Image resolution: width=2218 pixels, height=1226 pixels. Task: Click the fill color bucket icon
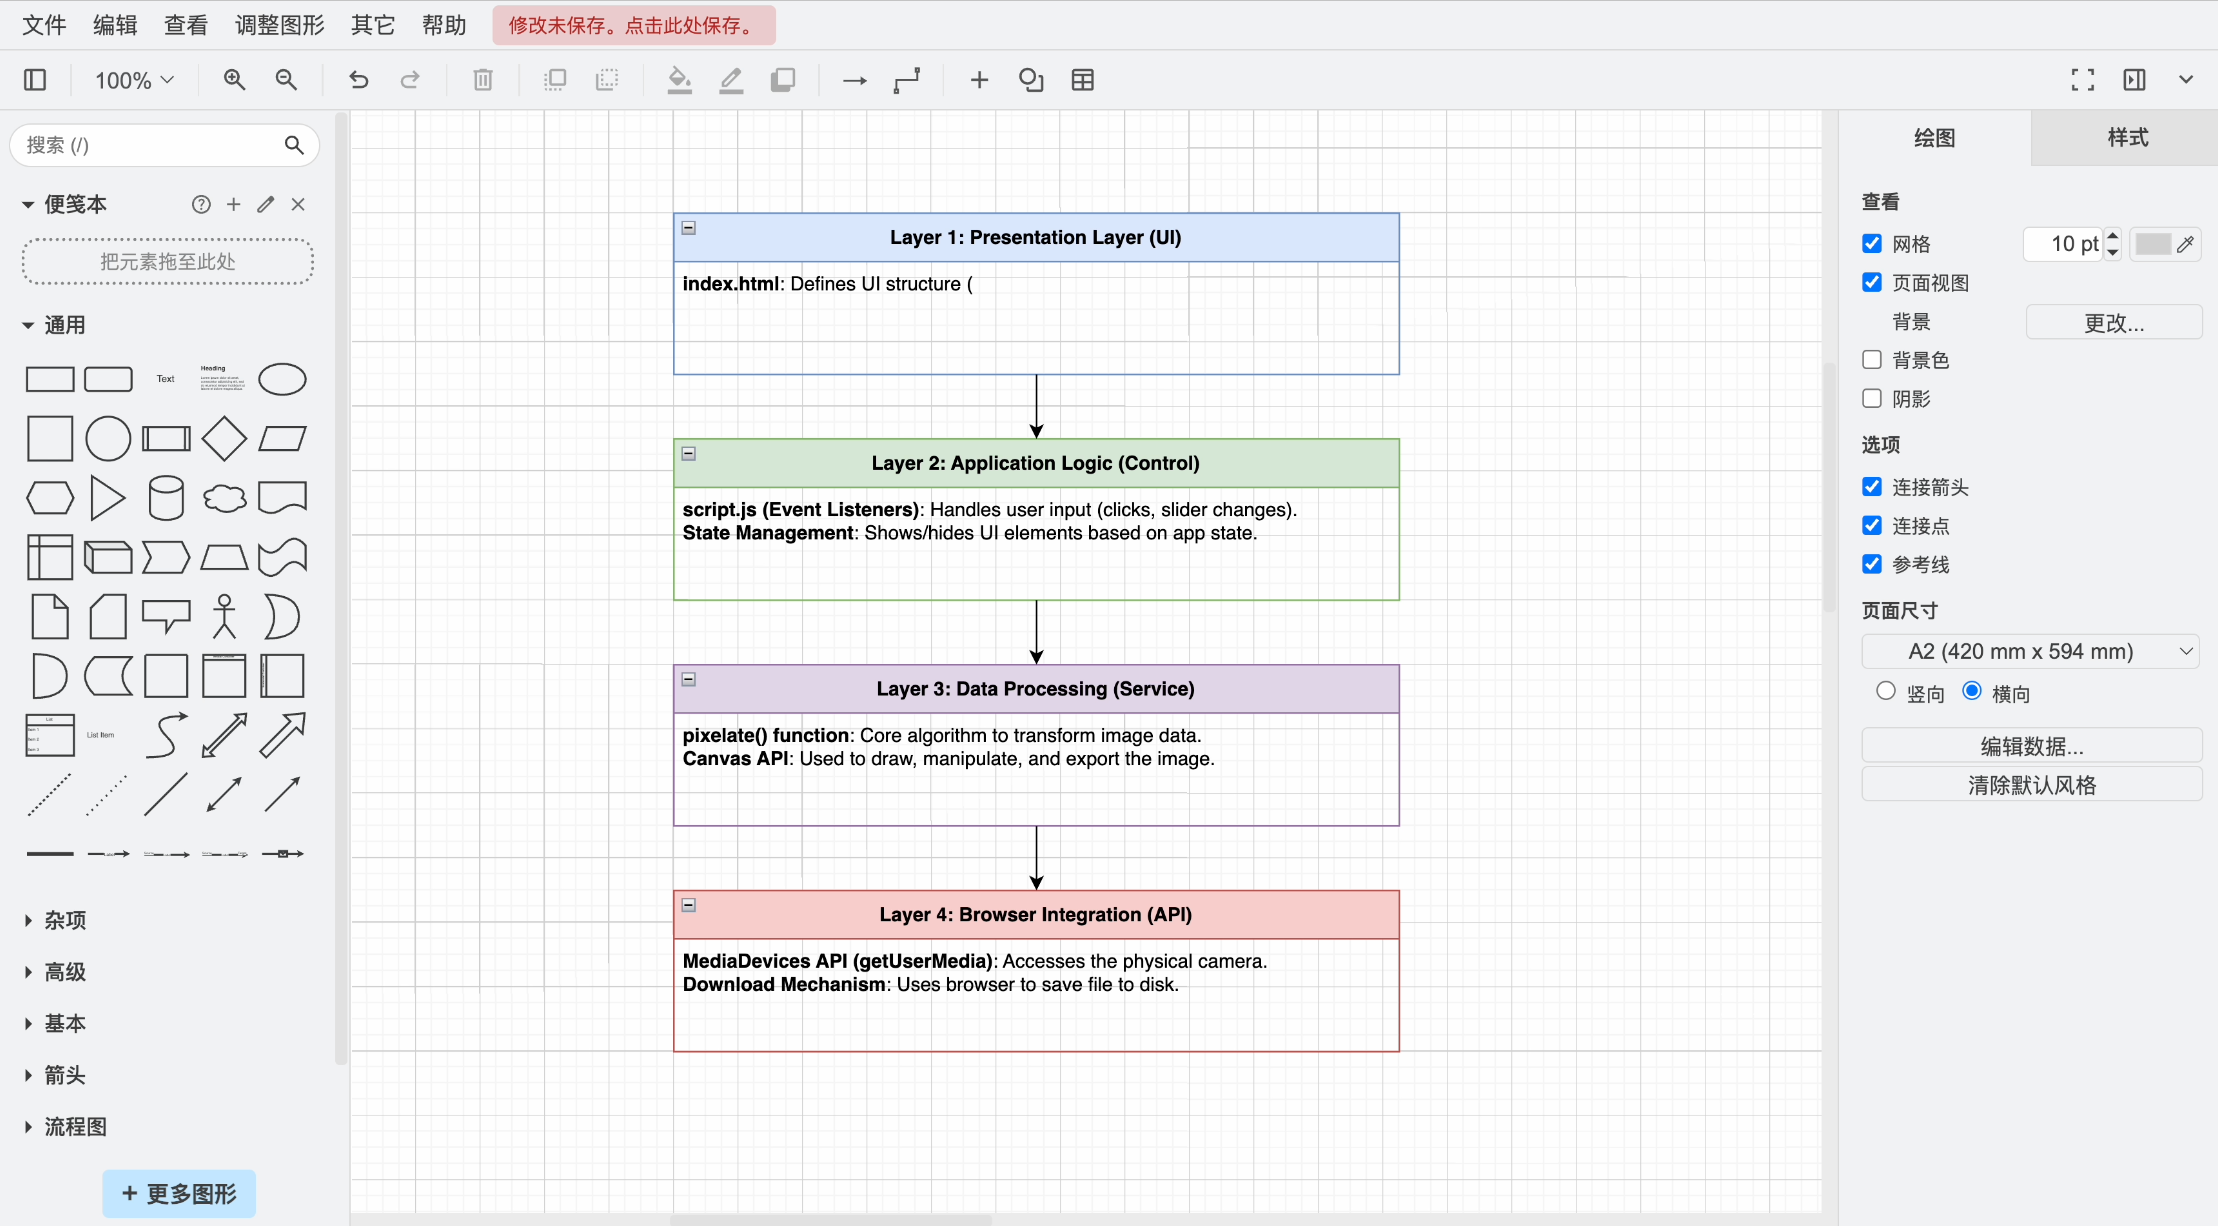(679, 80)
